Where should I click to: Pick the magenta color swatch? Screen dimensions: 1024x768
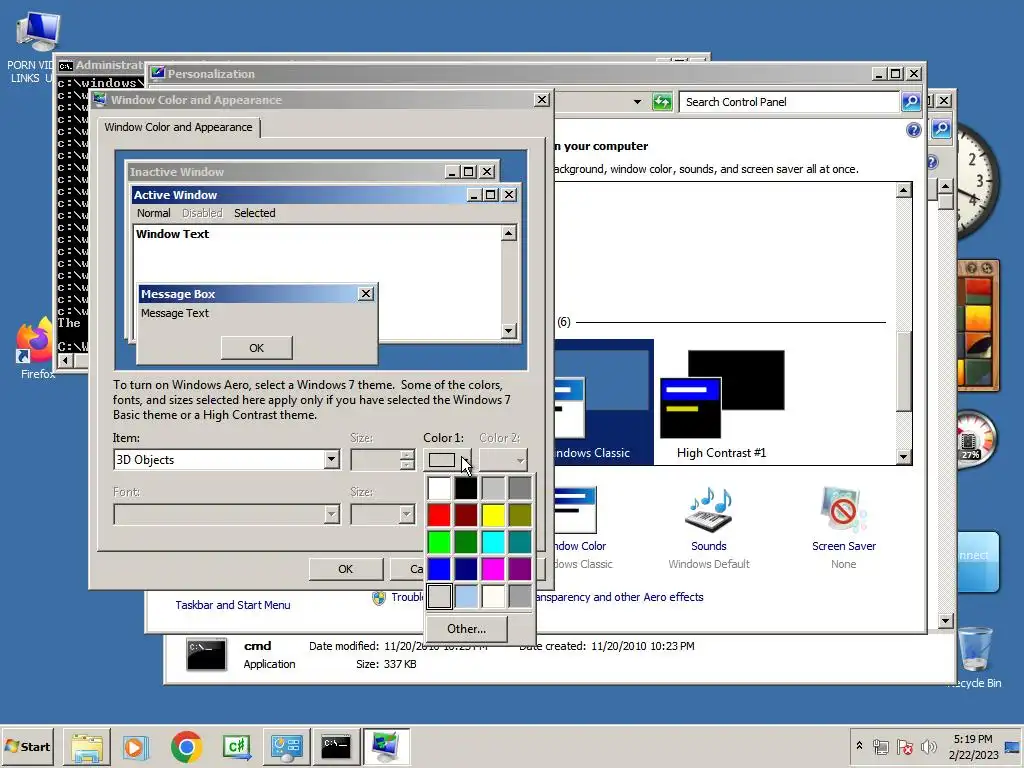coord(494,569)
